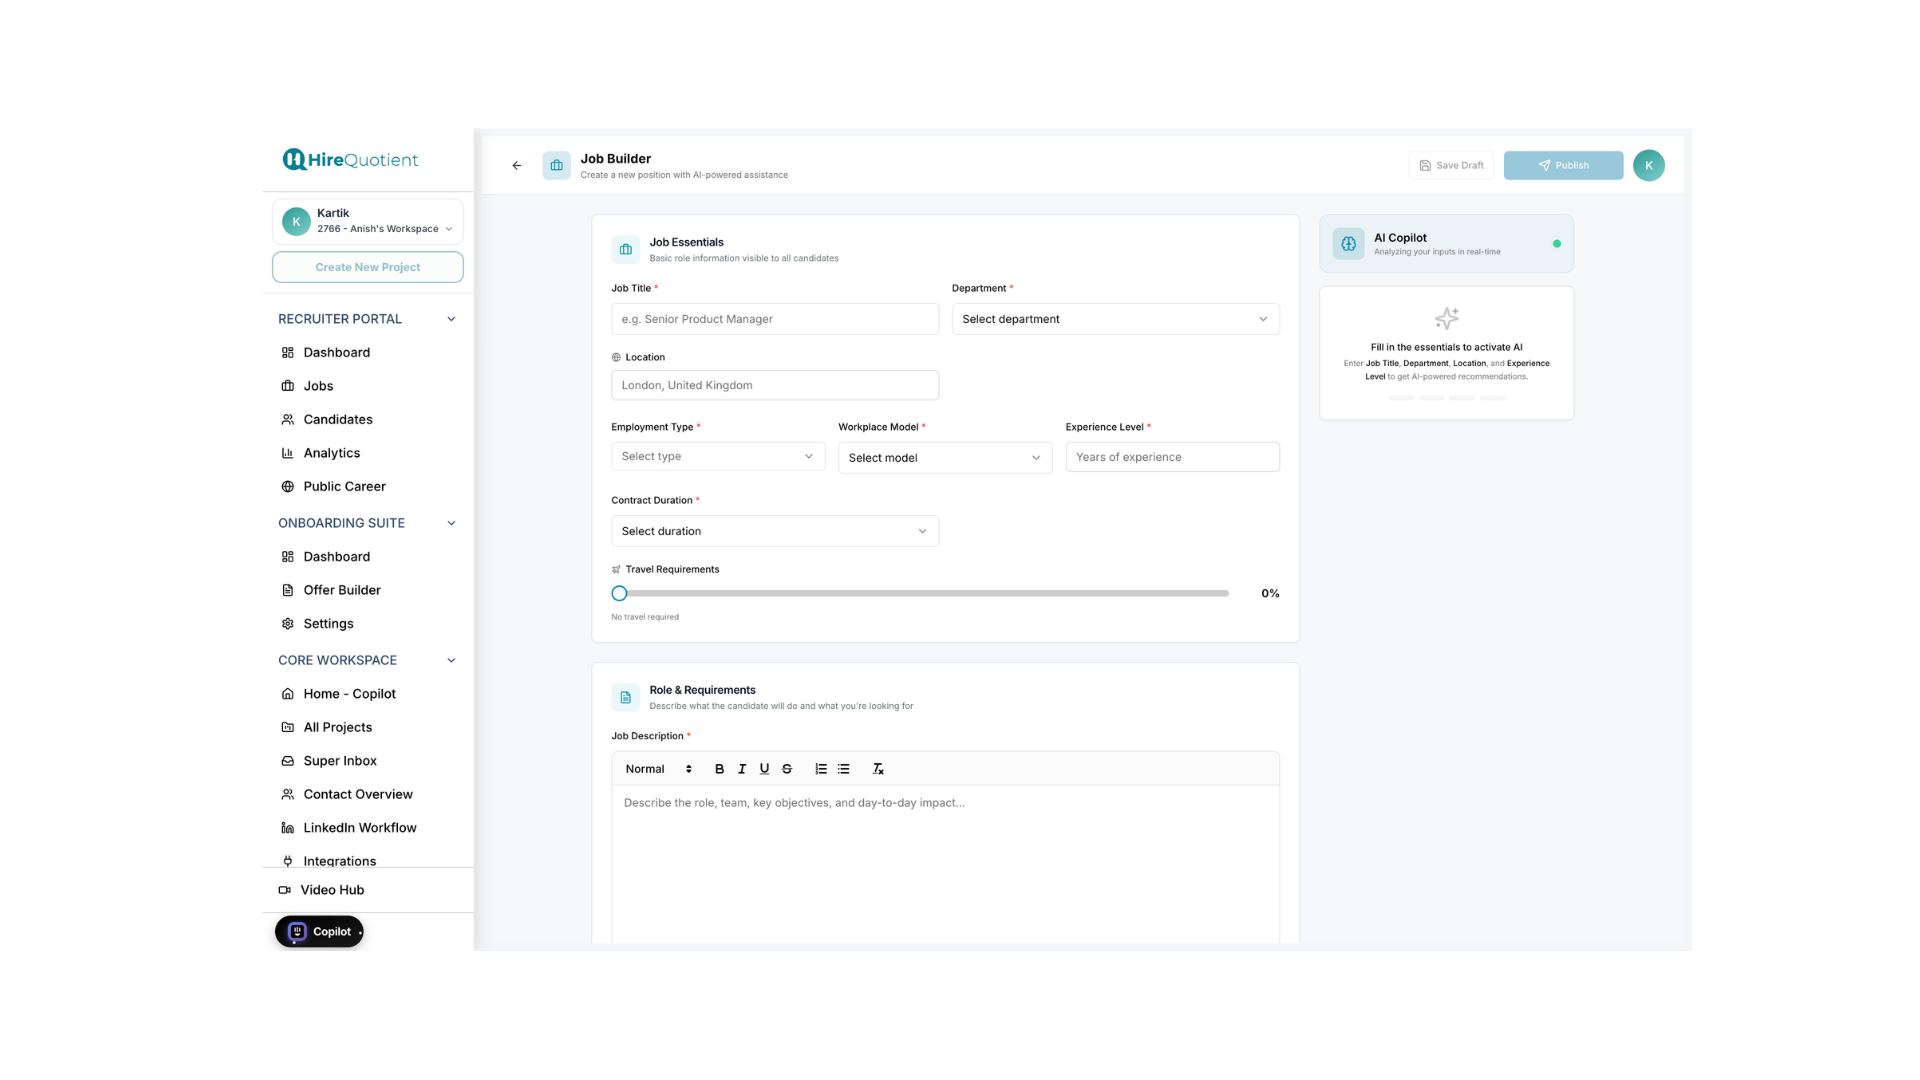
Task: Toggle bold formatting in job description
Action: tap(719, 769)
